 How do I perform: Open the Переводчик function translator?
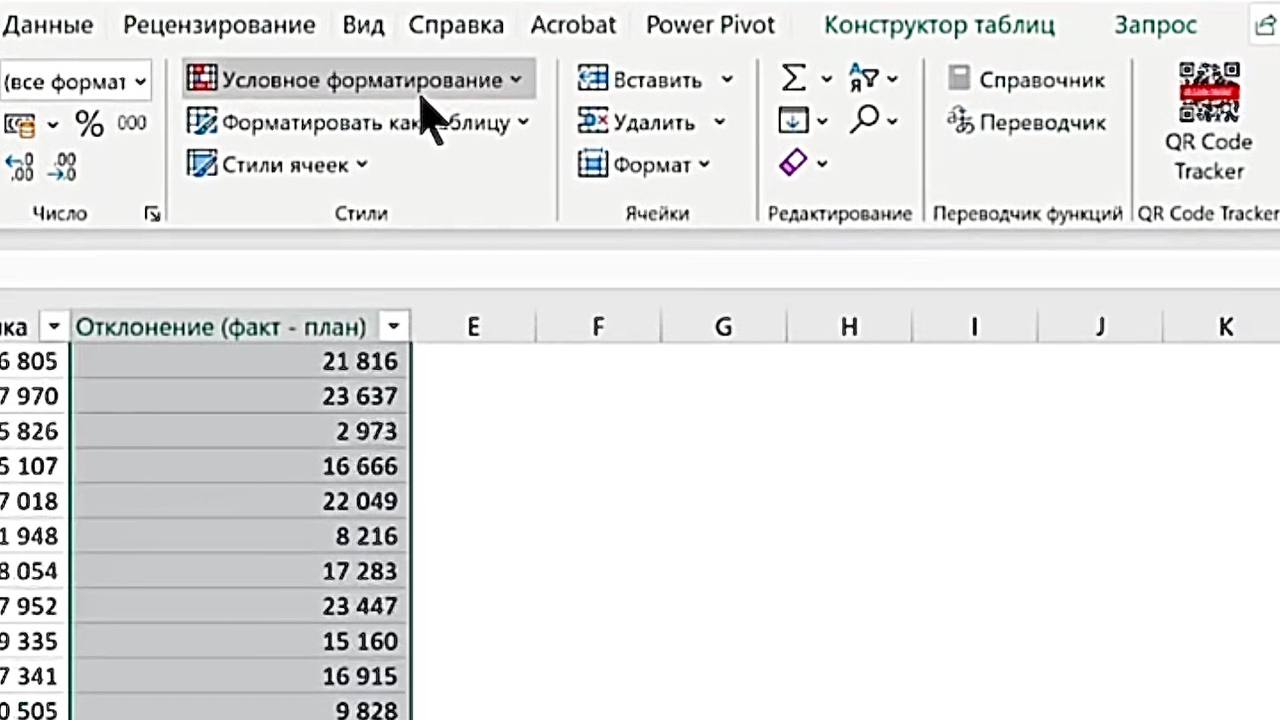tap(1026, 123)
